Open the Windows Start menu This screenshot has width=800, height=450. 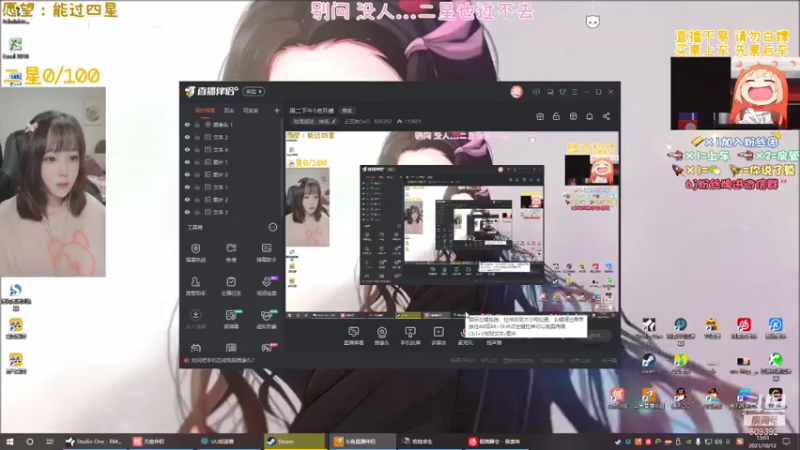(10, 441)
